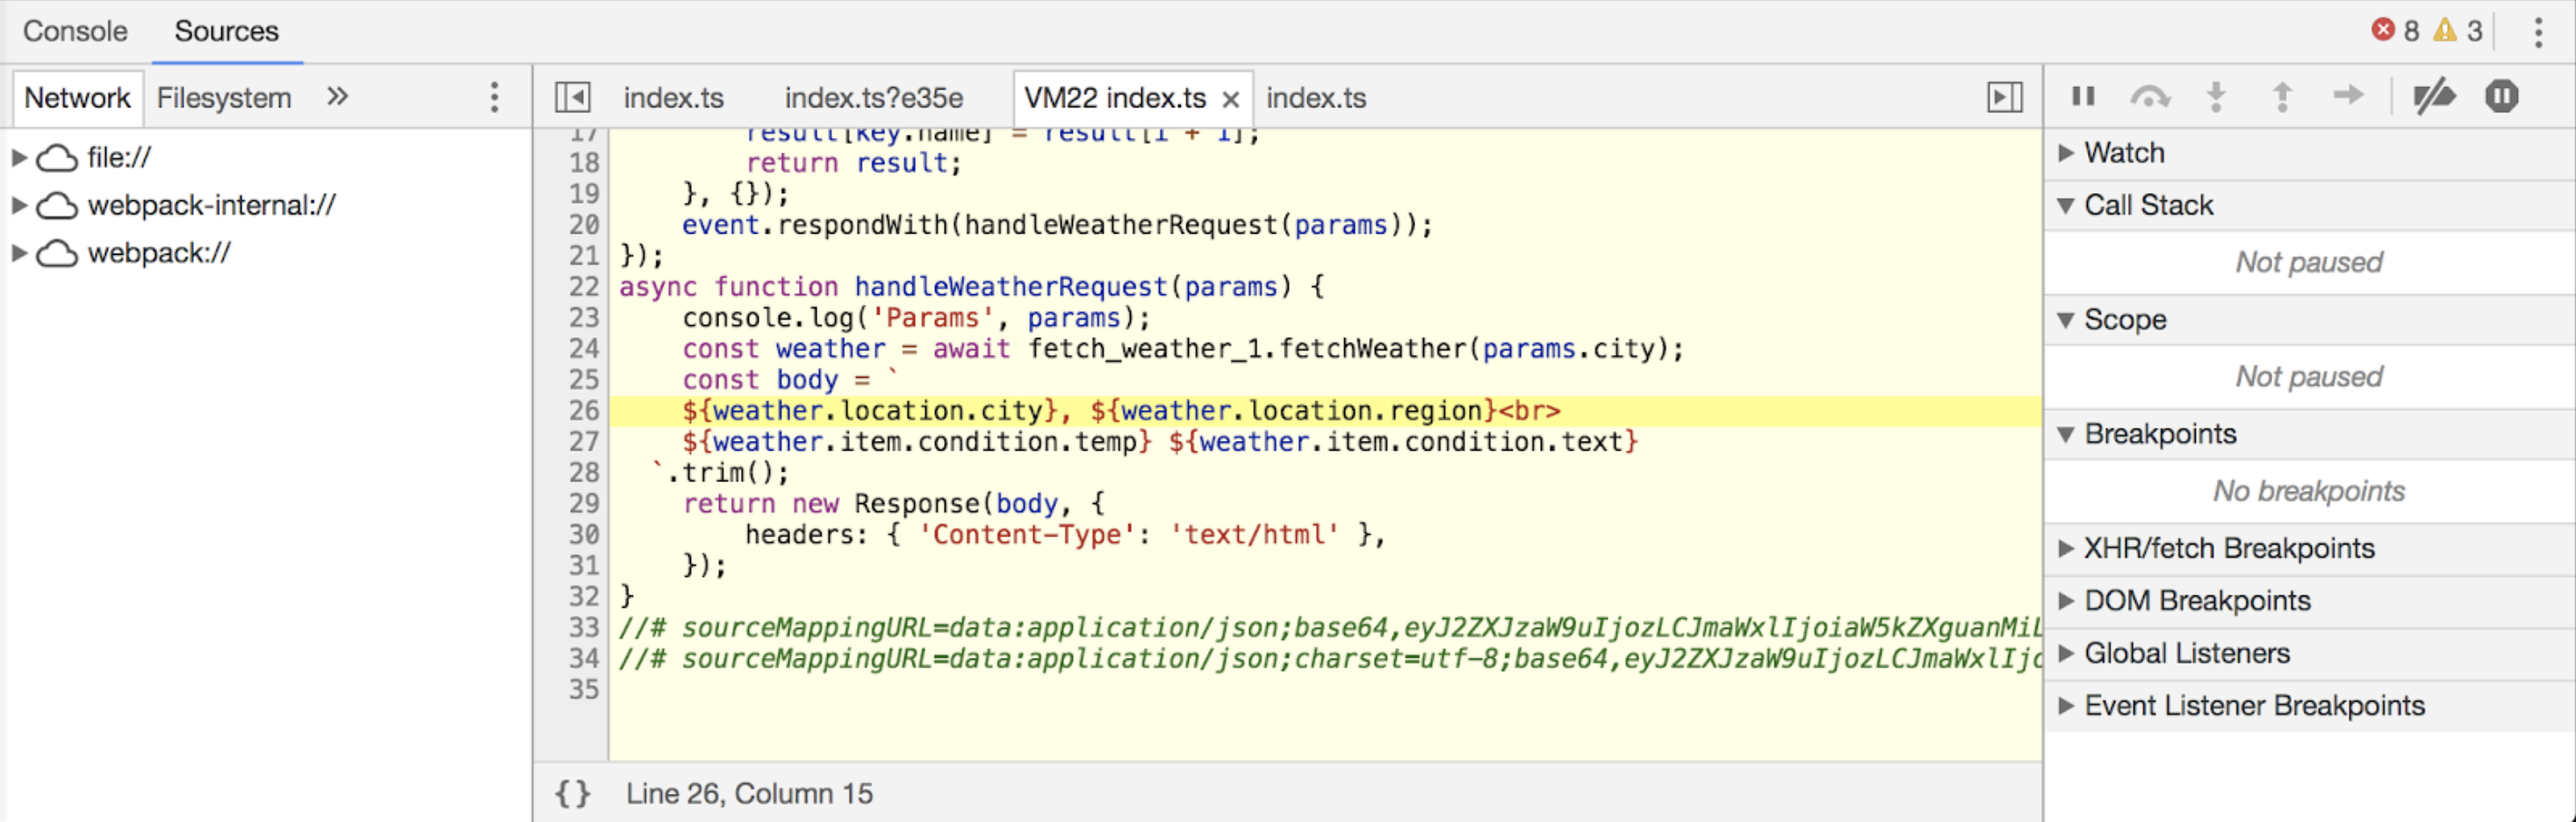Select the Sources tab
Viewport: 2576px width, 822px height.
(226, 31)
